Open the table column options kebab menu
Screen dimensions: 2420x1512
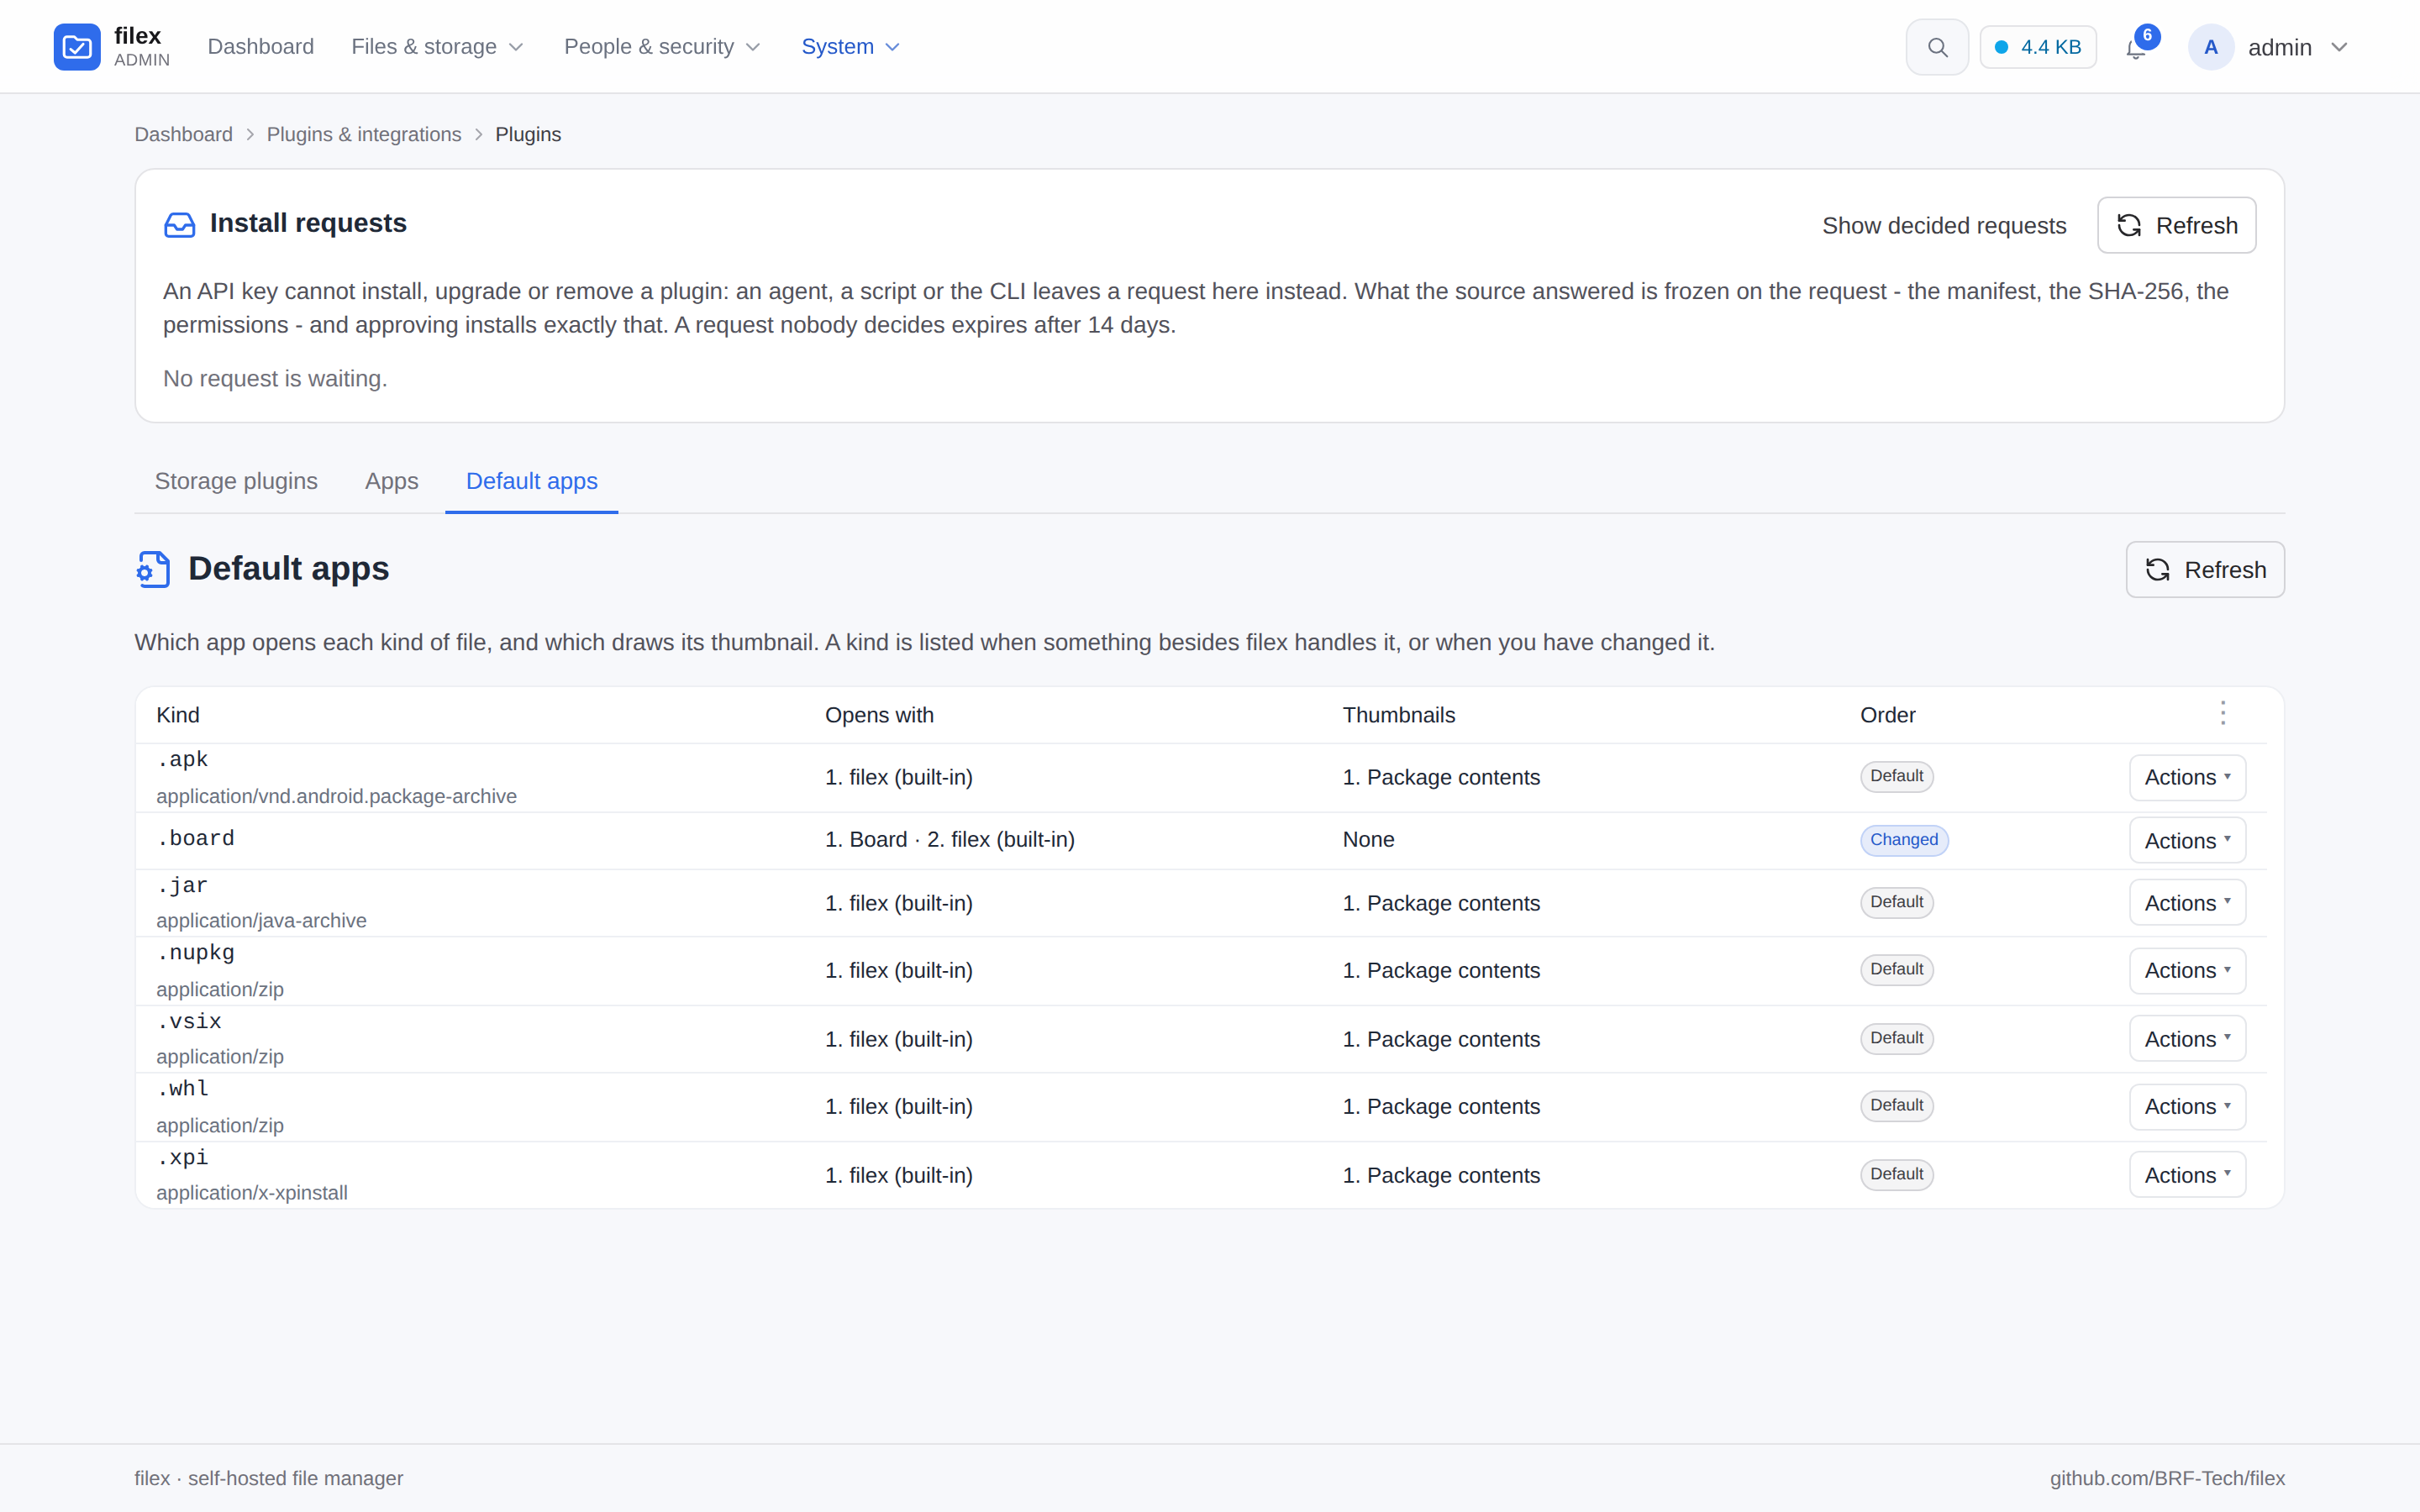2223,713
